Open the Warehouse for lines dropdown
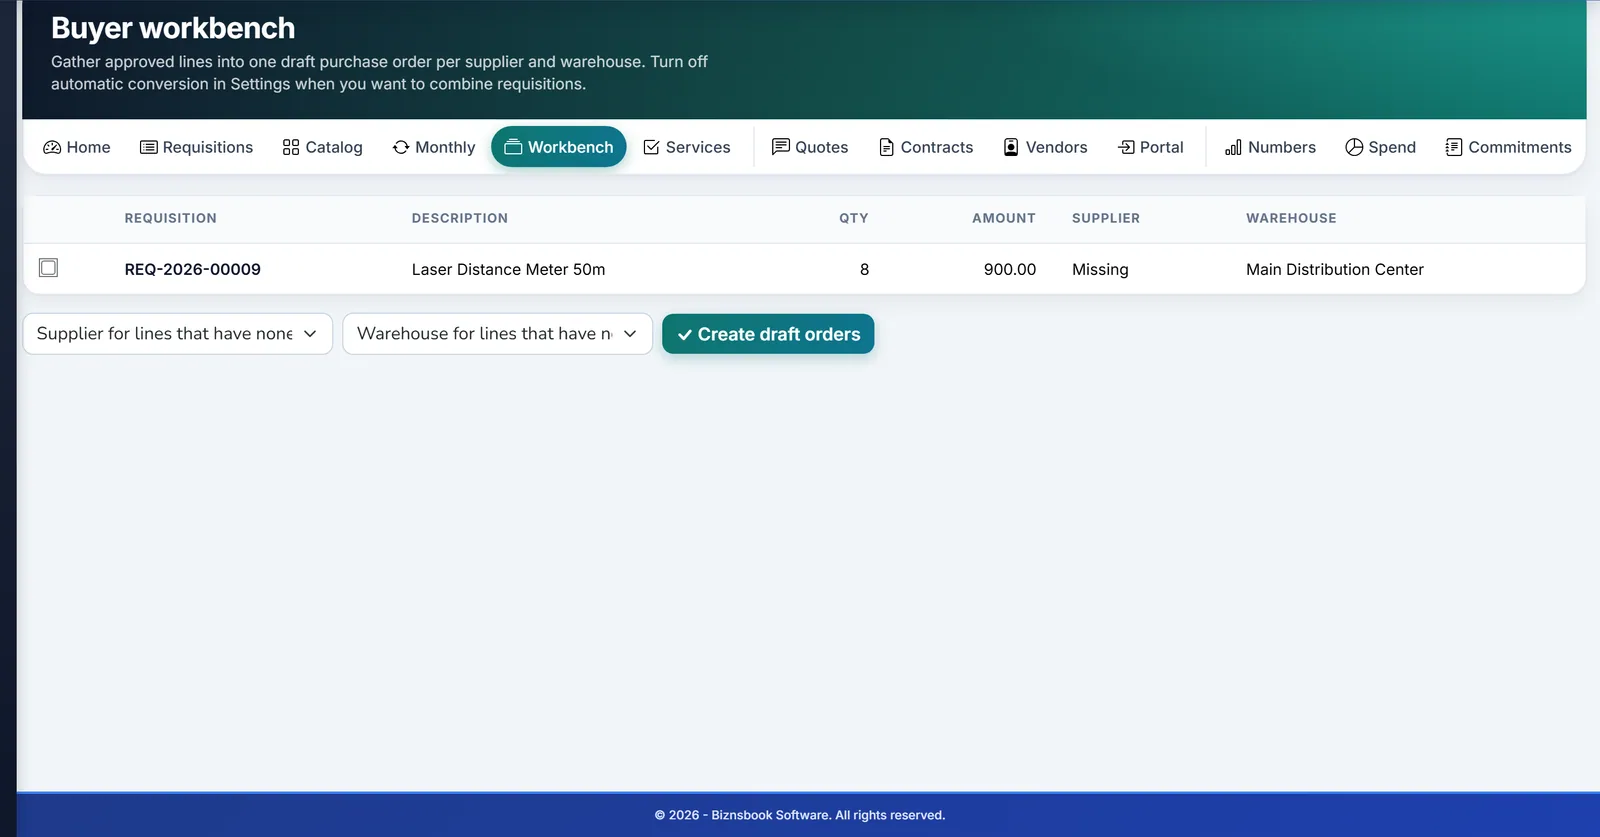The width and height of the screenshot is (1600, 837). [x=497, y=334]
